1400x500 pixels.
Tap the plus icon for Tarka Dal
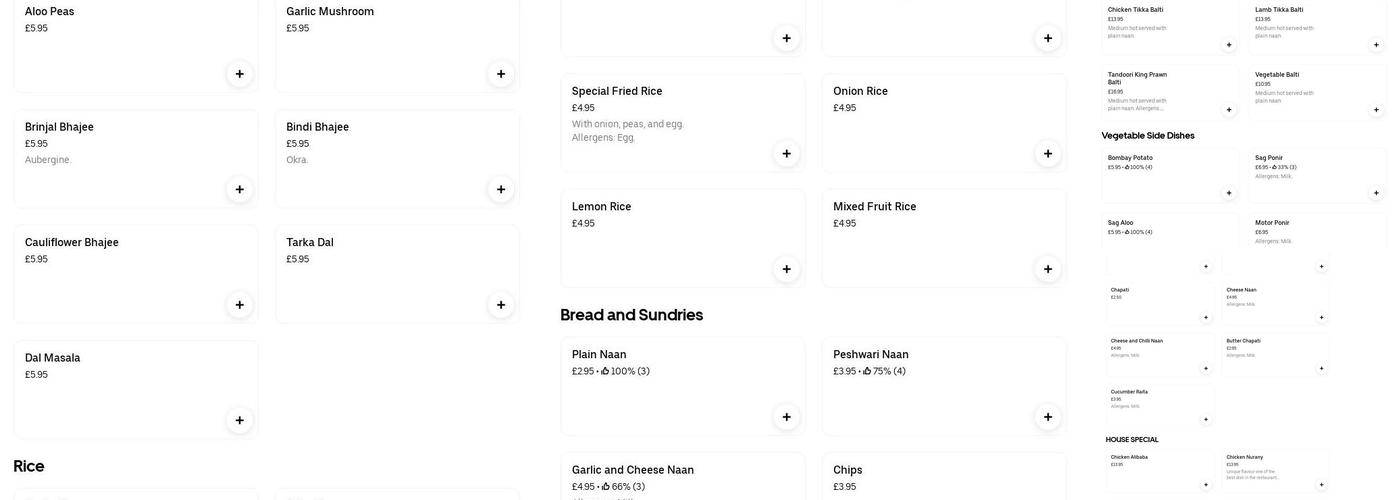tap(501, 305)
